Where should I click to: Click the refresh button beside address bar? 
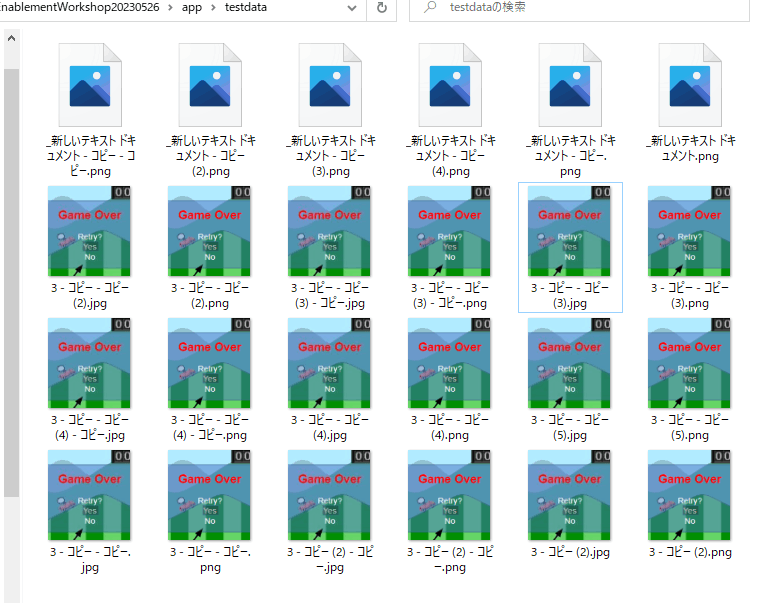(382, 7)
